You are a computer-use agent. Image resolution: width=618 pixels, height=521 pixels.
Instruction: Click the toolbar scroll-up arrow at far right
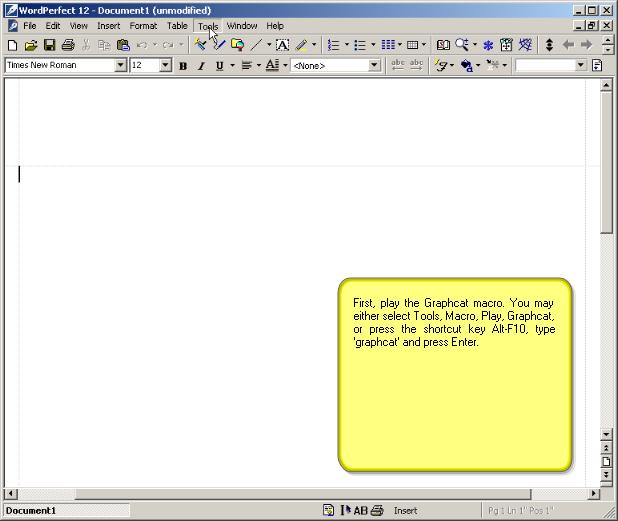tap(608, 40)
